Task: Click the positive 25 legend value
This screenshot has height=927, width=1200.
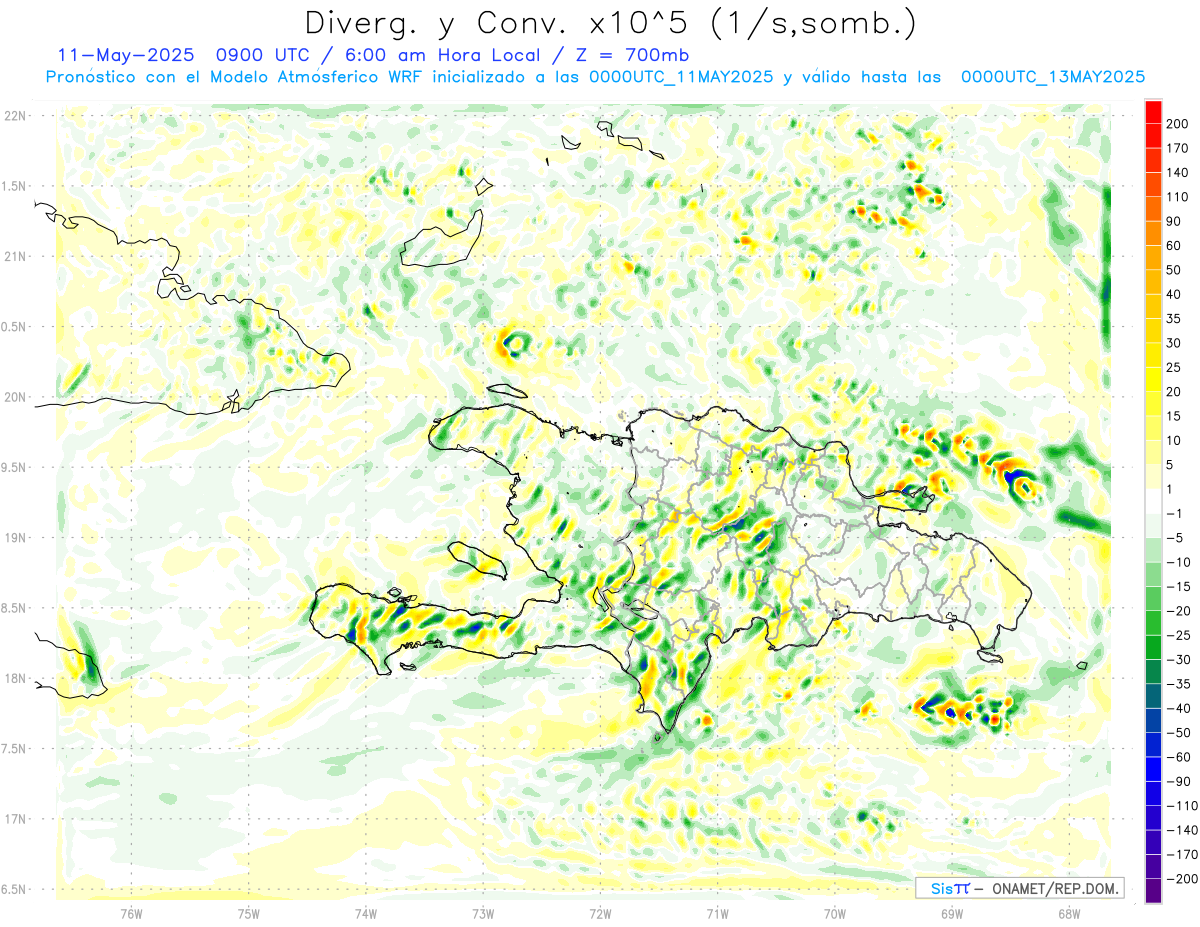Action: pyautogui.click(x=1174, y=367)
